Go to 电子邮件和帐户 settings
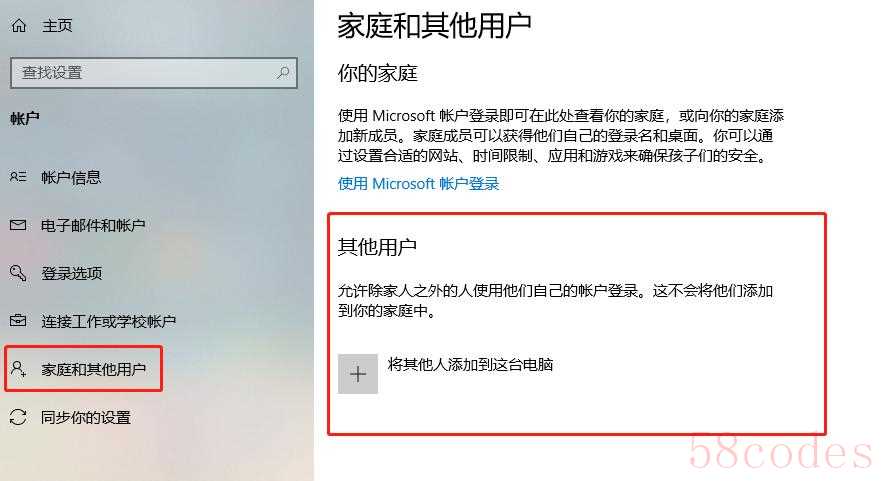Image resolution: width=888 pixels, height=481 pixels. (x=93, y=225)
